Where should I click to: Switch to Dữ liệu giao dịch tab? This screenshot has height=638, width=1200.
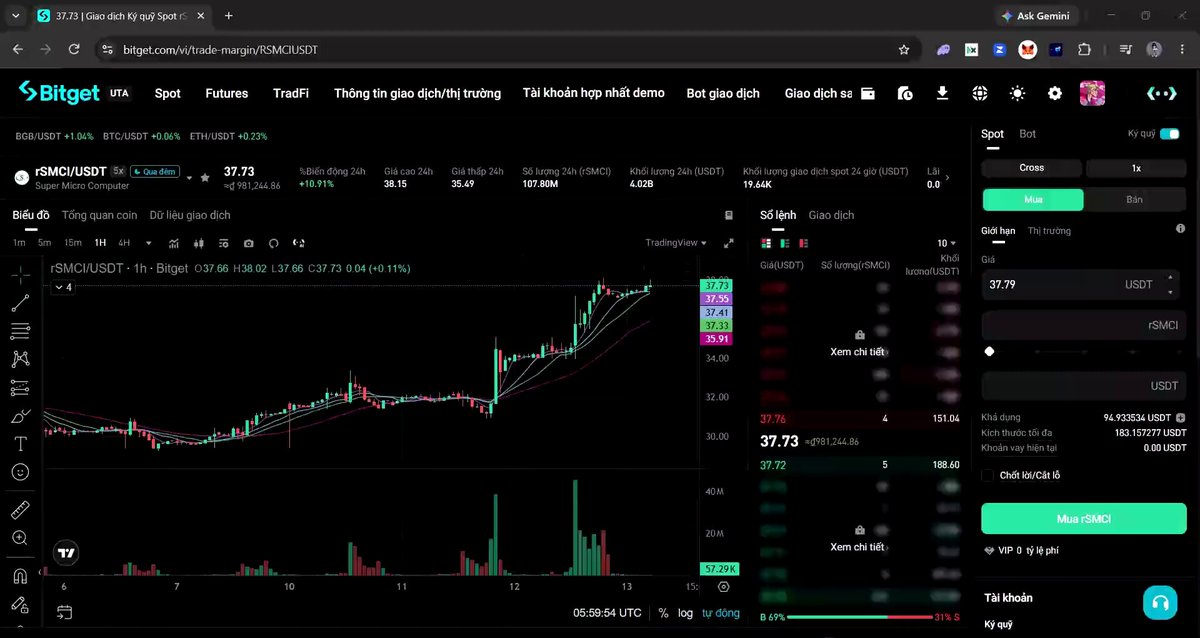tap(190, 215)
